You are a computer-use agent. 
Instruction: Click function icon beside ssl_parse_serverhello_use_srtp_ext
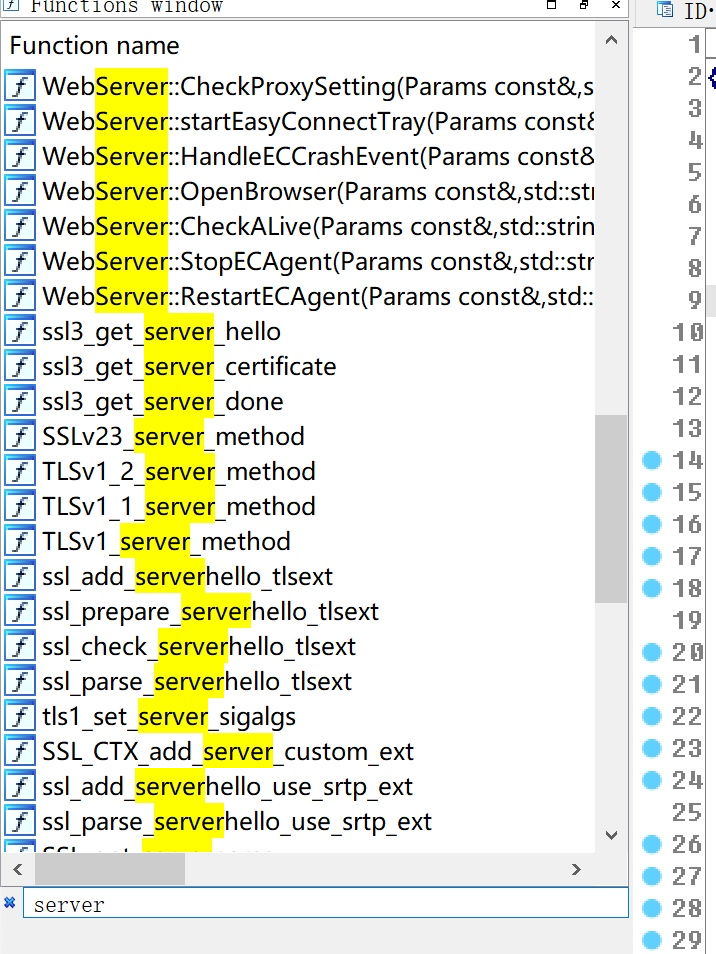[20, 821]
